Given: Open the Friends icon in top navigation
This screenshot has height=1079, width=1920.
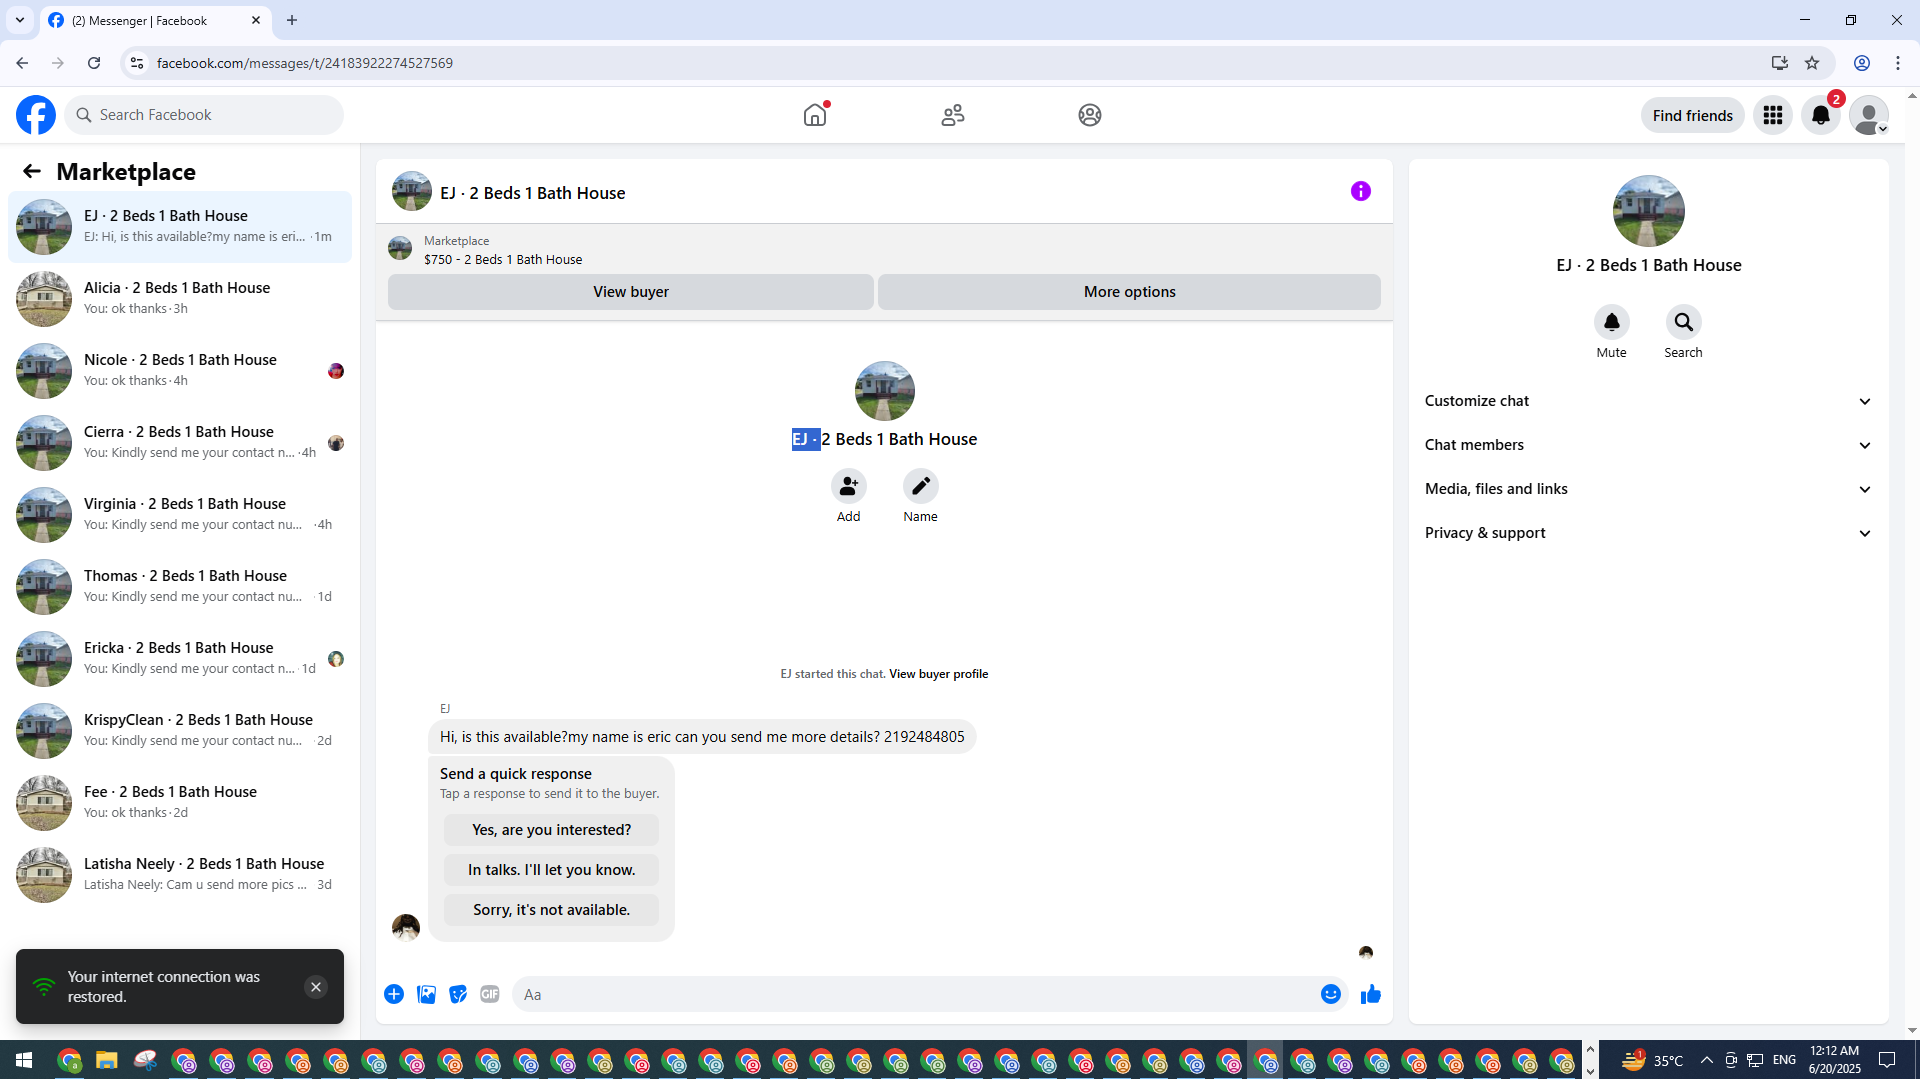Looking at the screenshot, I should pos(953,115).
